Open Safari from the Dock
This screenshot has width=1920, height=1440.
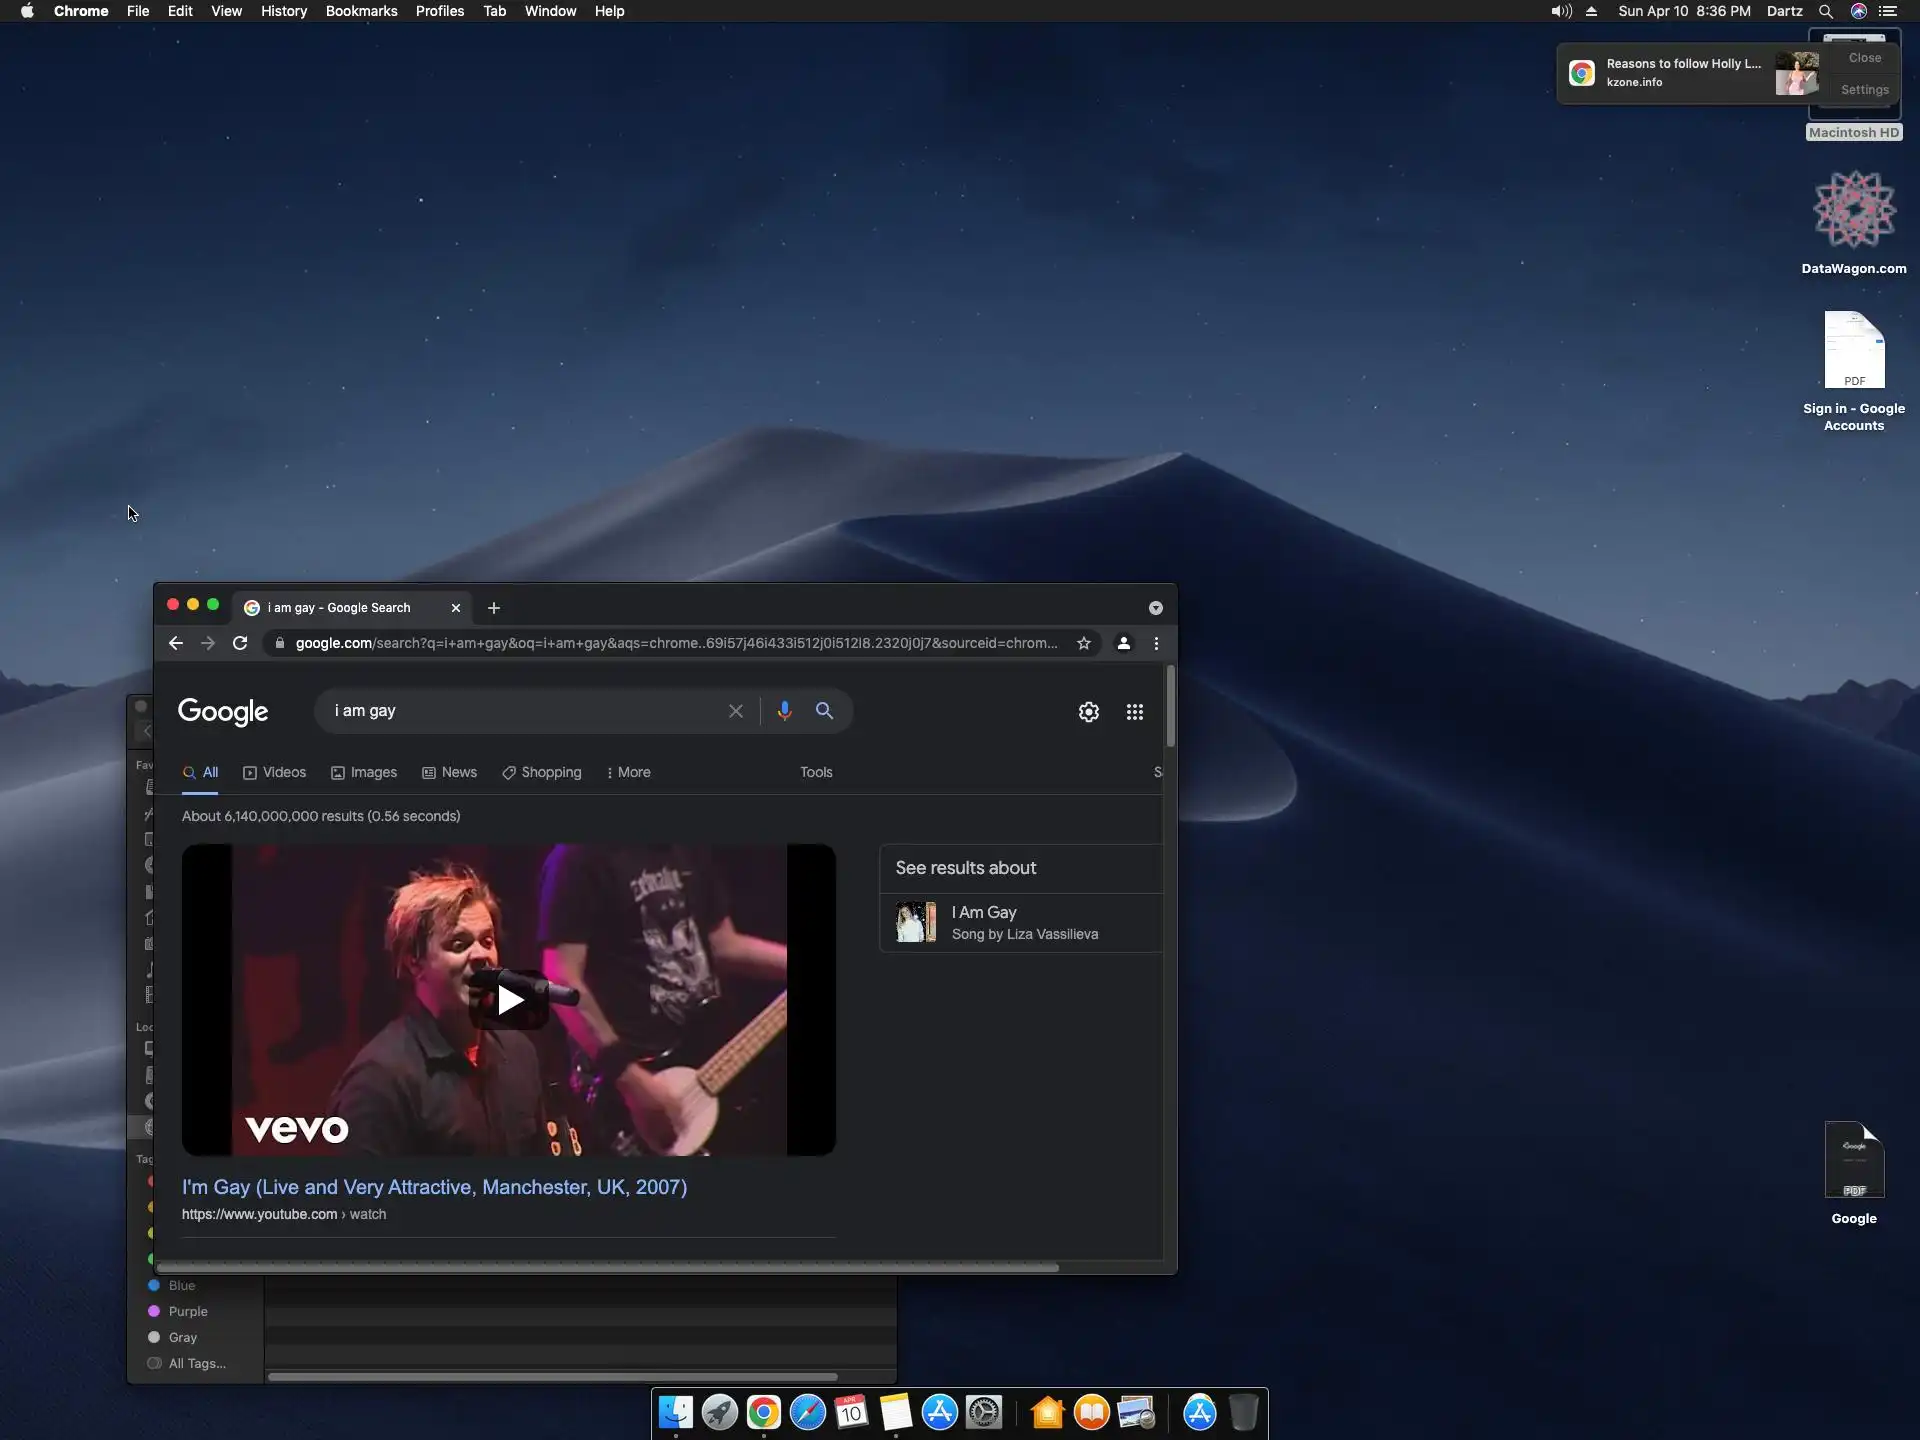(x=807, y=1412)
